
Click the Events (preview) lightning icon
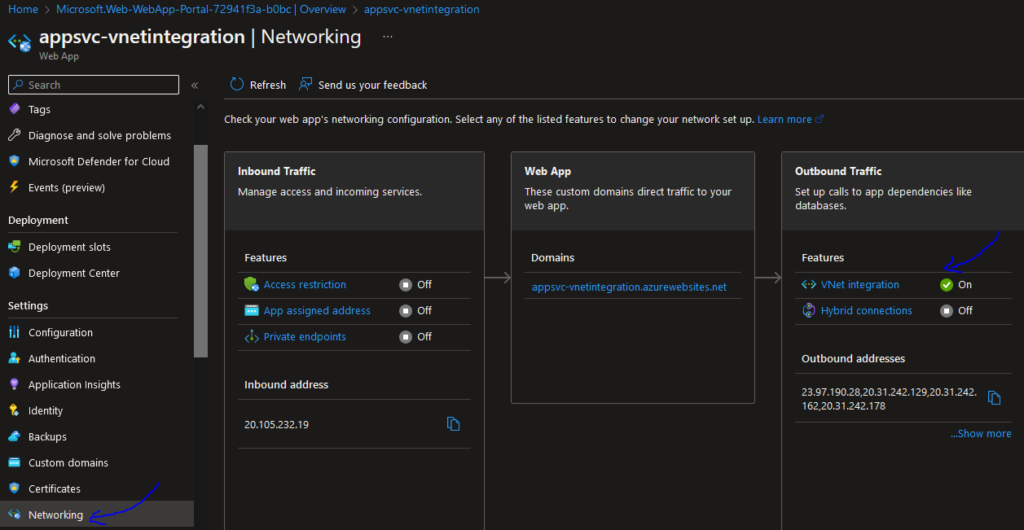(14, 187)
